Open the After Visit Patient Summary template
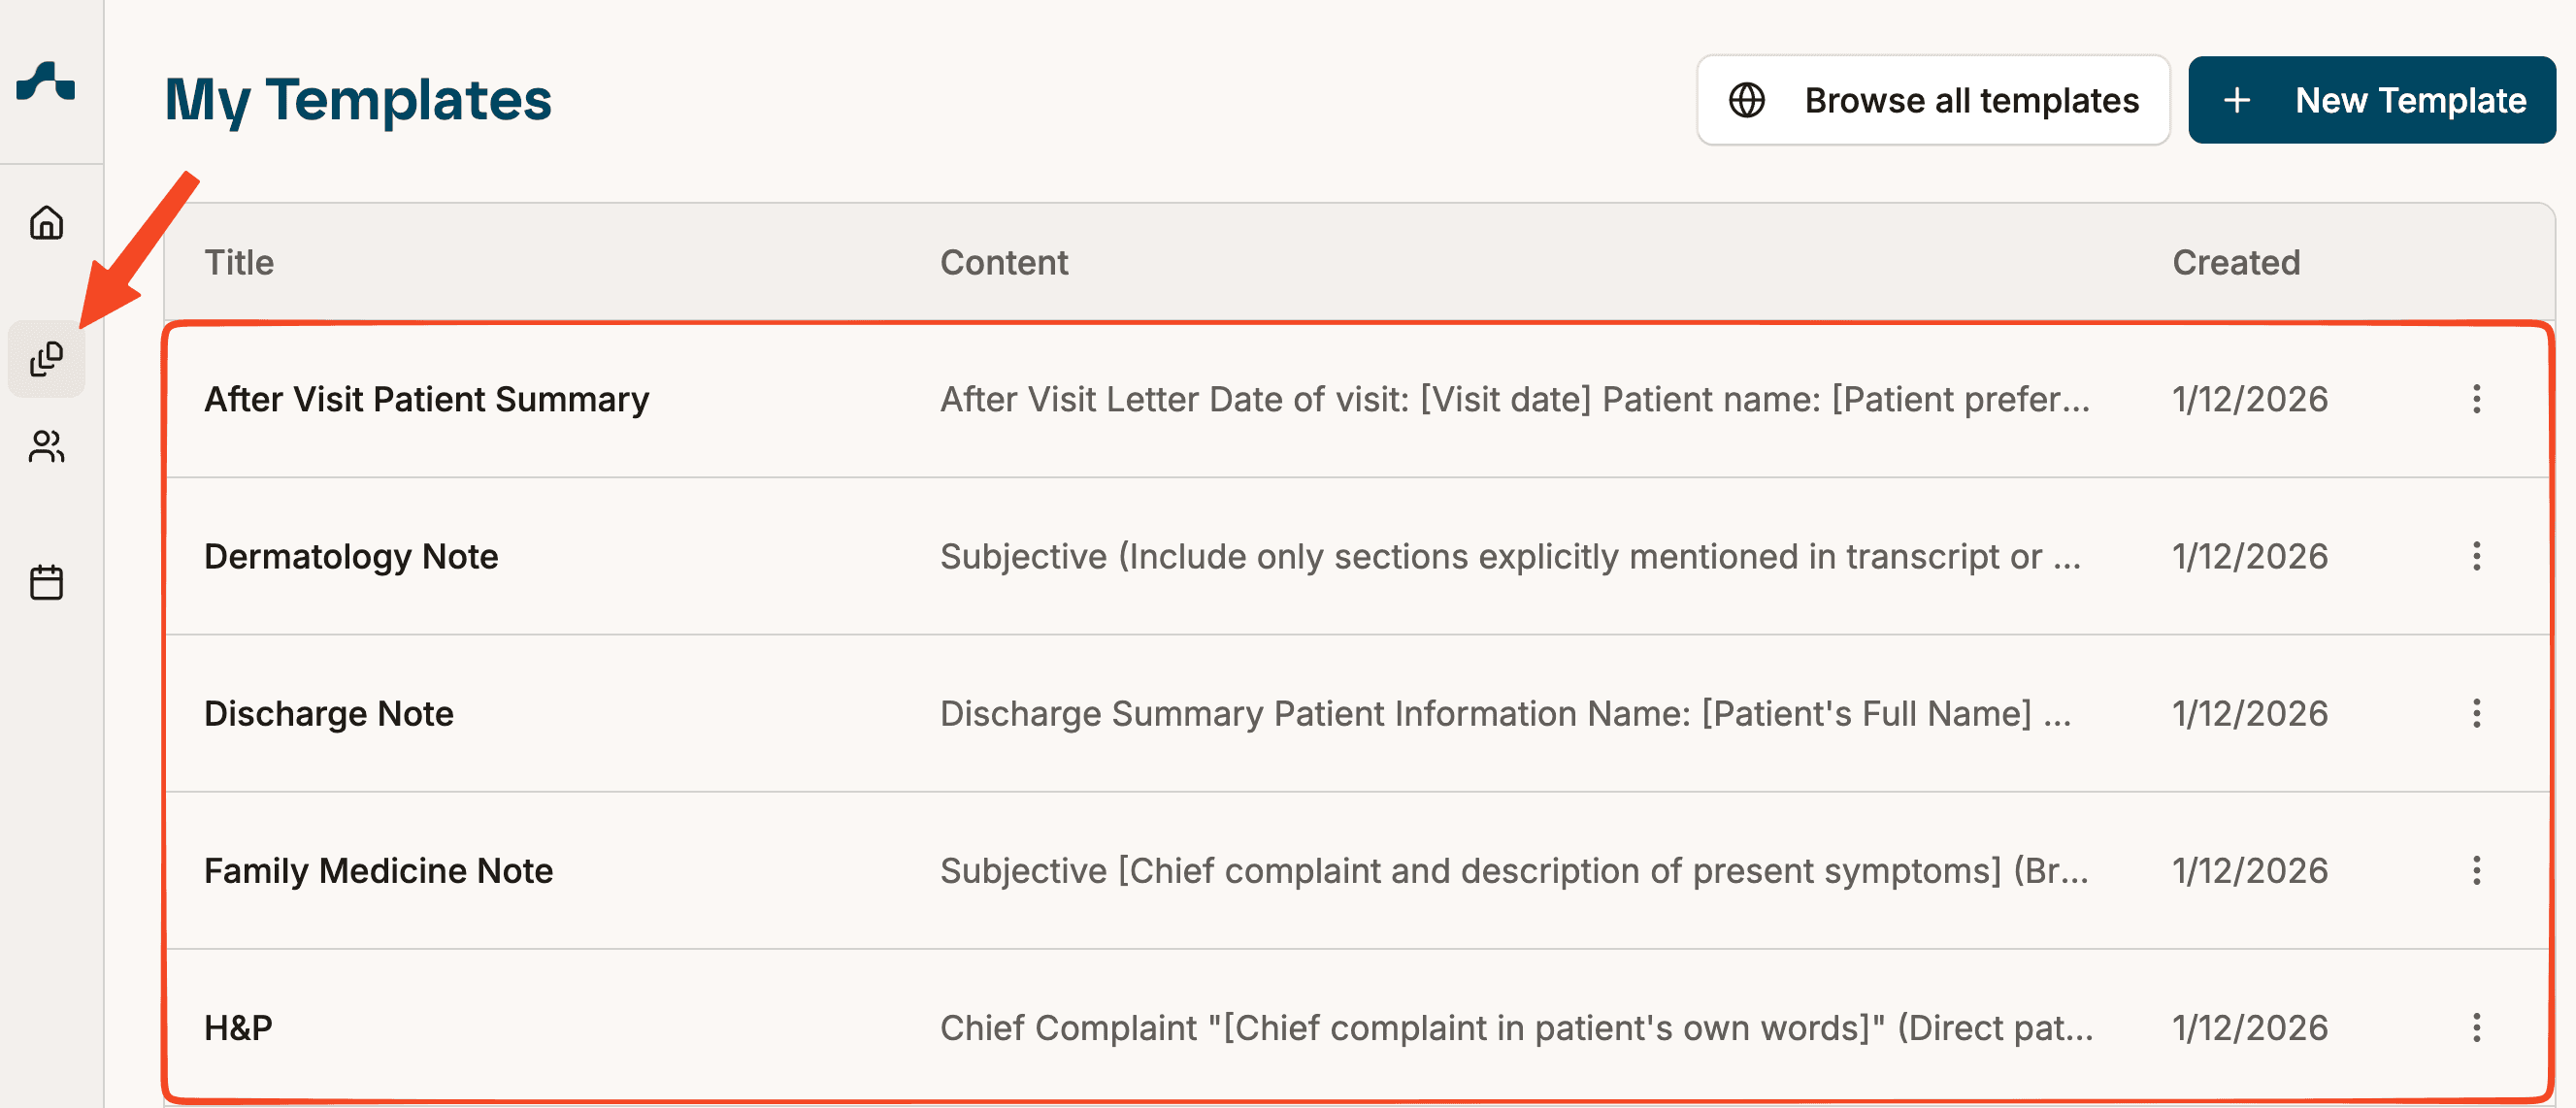The image size is (2576, 1108). tap(426, 399)
